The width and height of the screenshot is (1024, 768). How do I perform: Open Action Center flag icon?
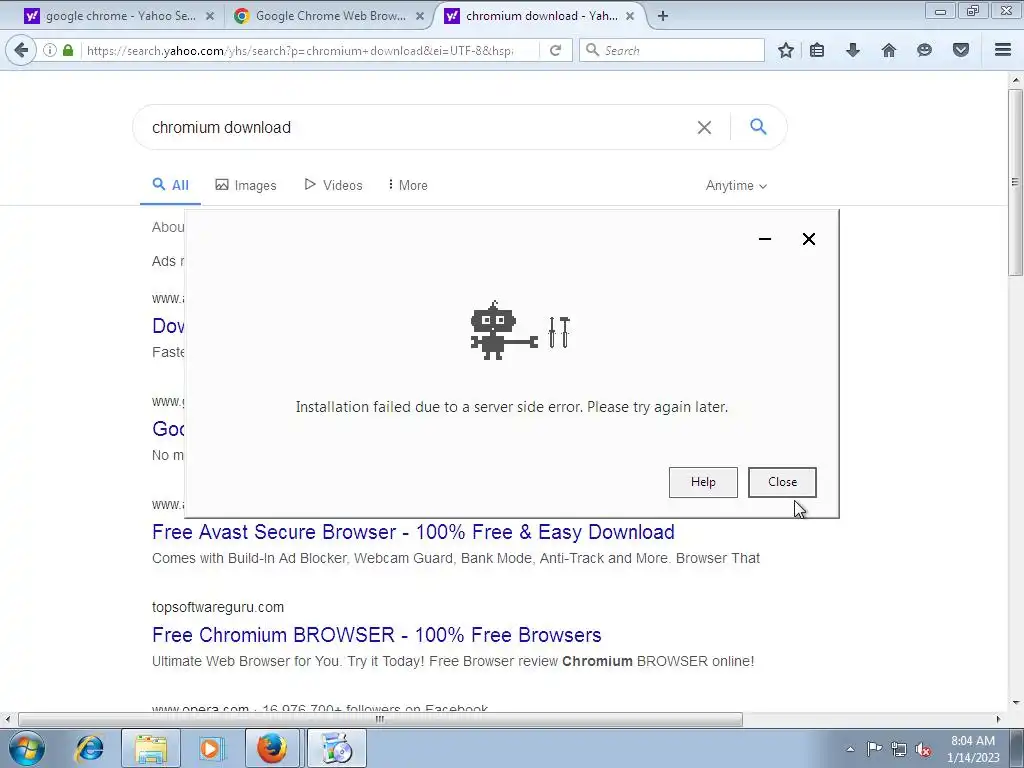click(x=874, y=749)
